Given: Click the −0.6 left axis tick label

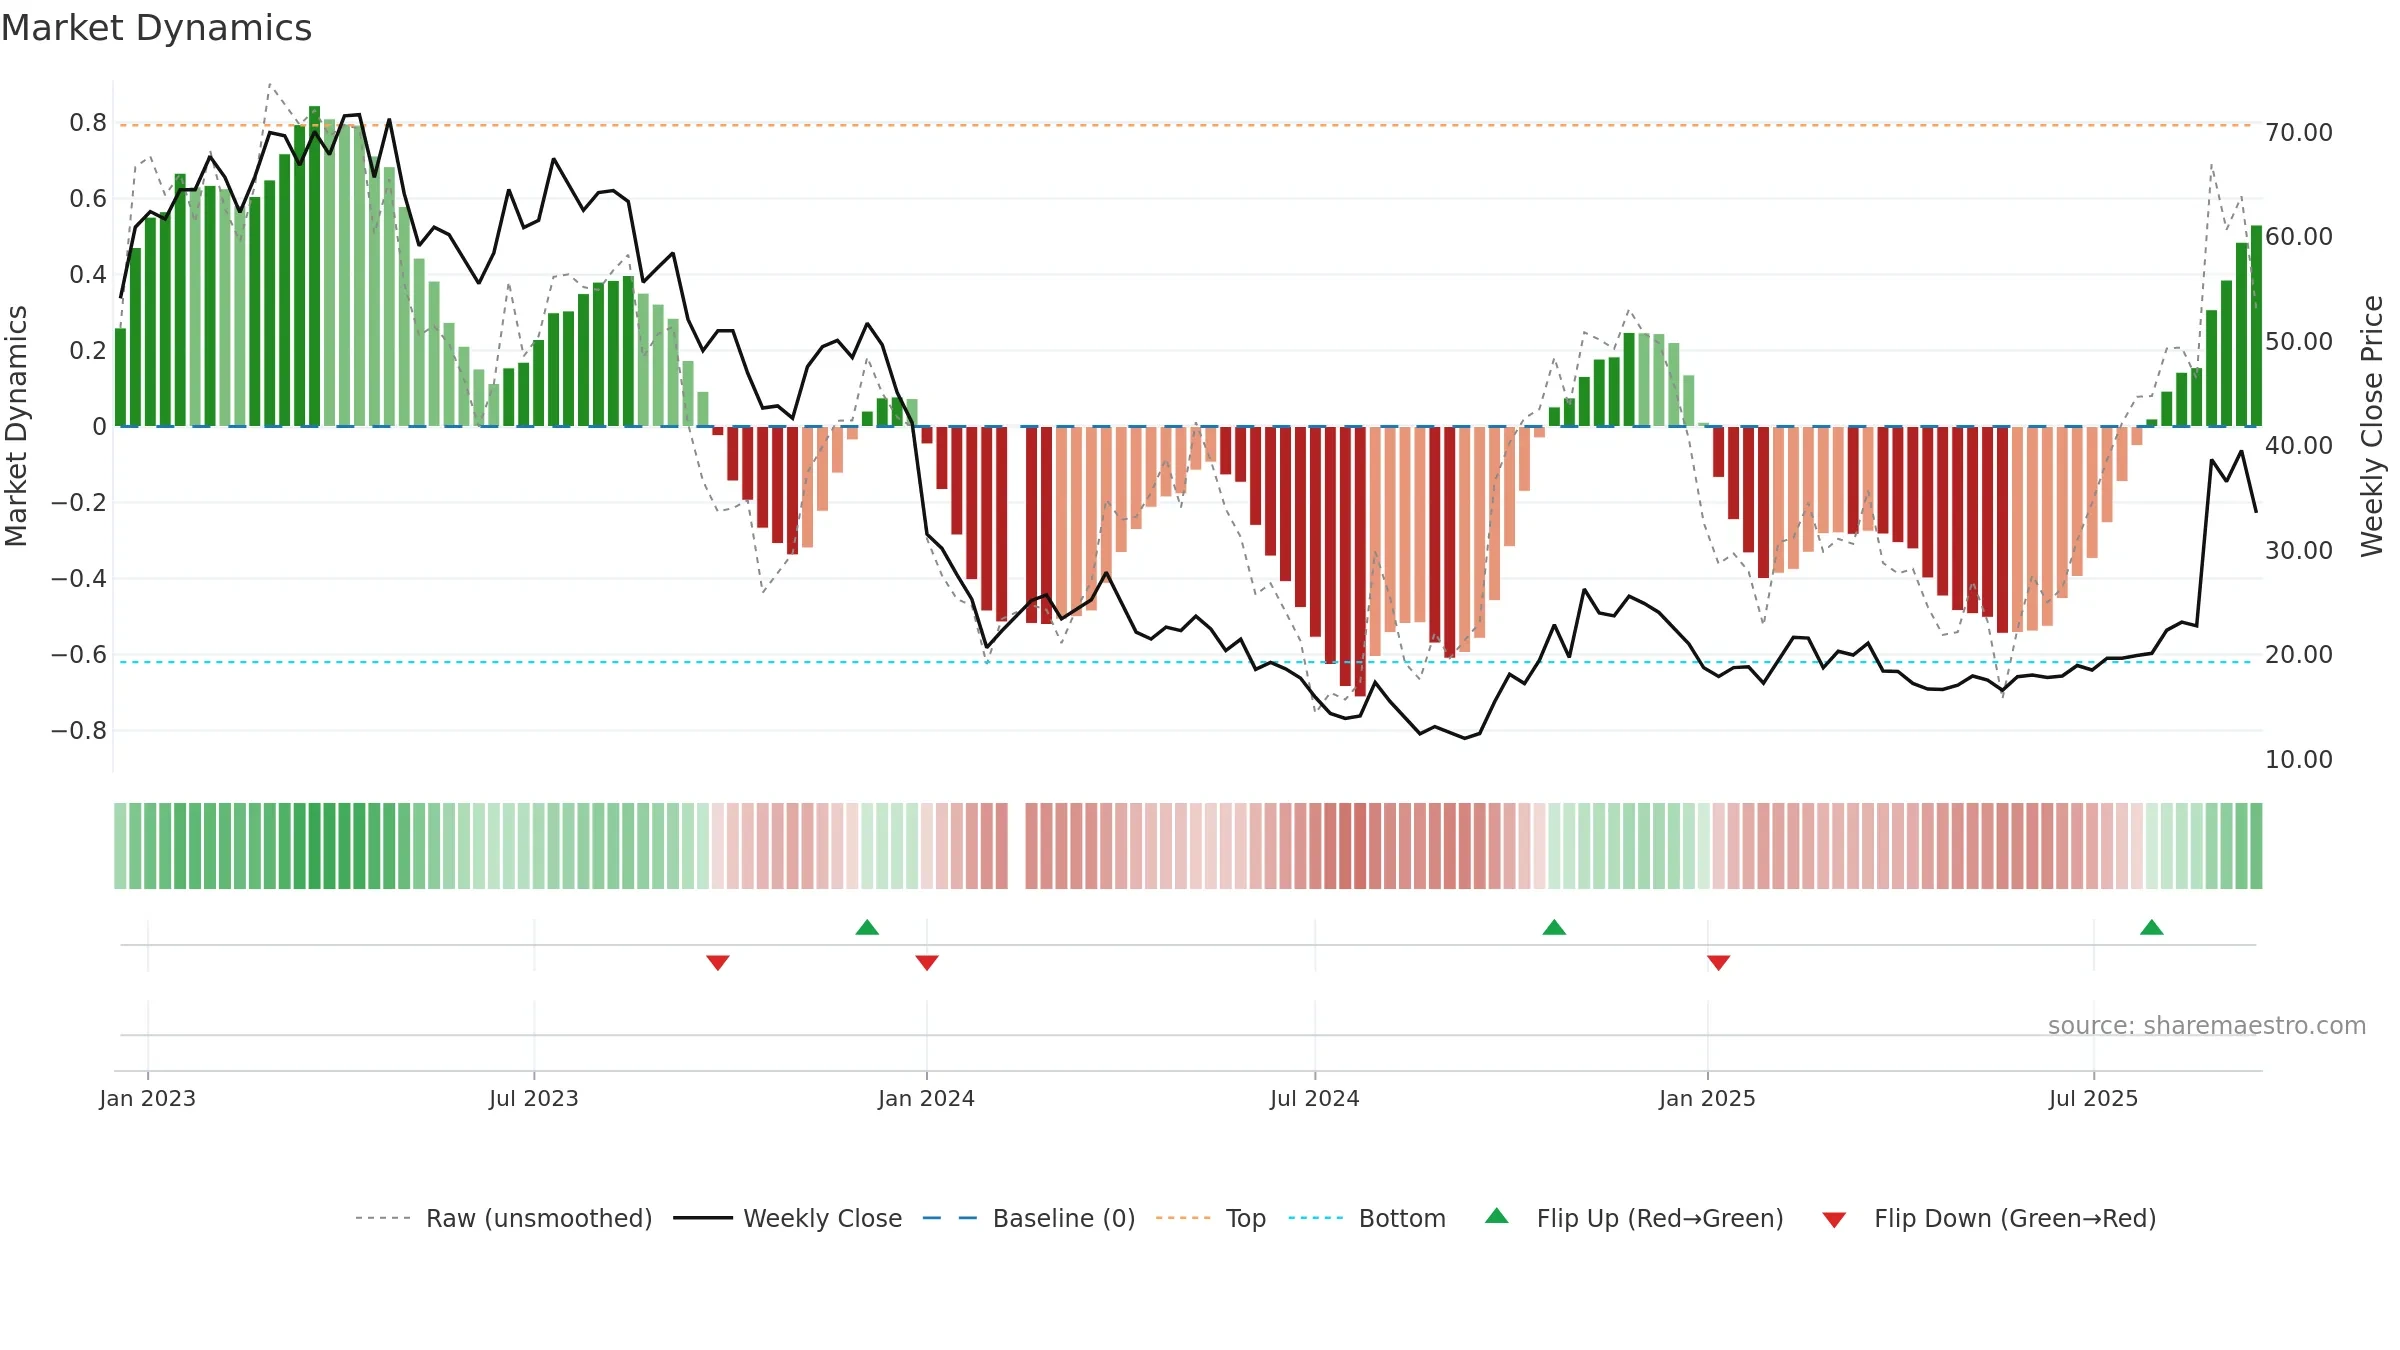Looking at the screenshot, I should coord(79,655).
